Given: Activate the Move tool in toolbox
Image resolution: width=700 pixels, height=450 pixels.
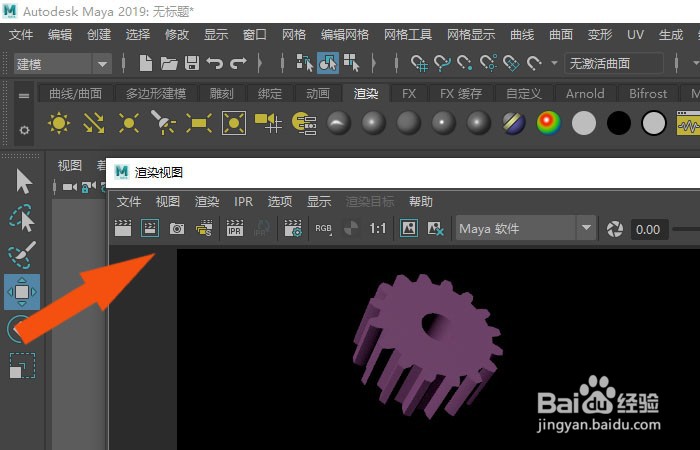Looking at the screenshot, I should tap(22, 292).
